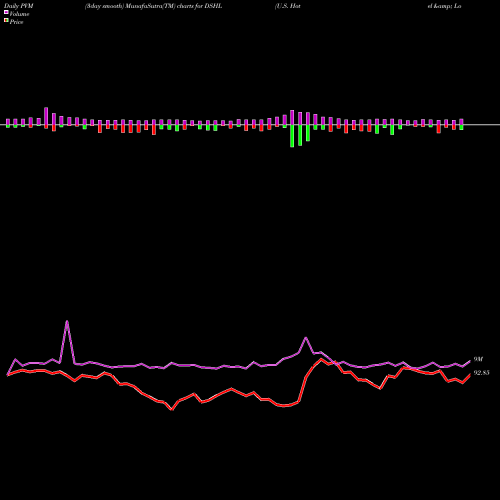Click the Volume legend color swatch
Viewport: 500px width, 500px height.
pos(6,12)
